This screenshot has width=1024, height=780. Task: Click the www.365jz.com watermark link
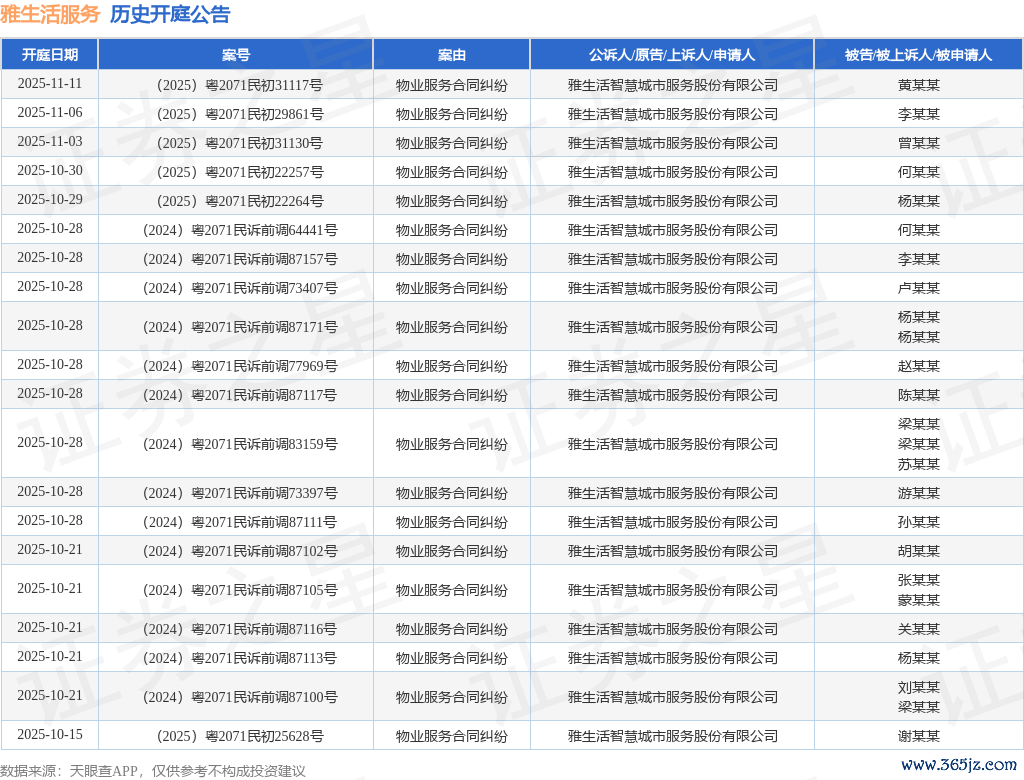[958, 765]
